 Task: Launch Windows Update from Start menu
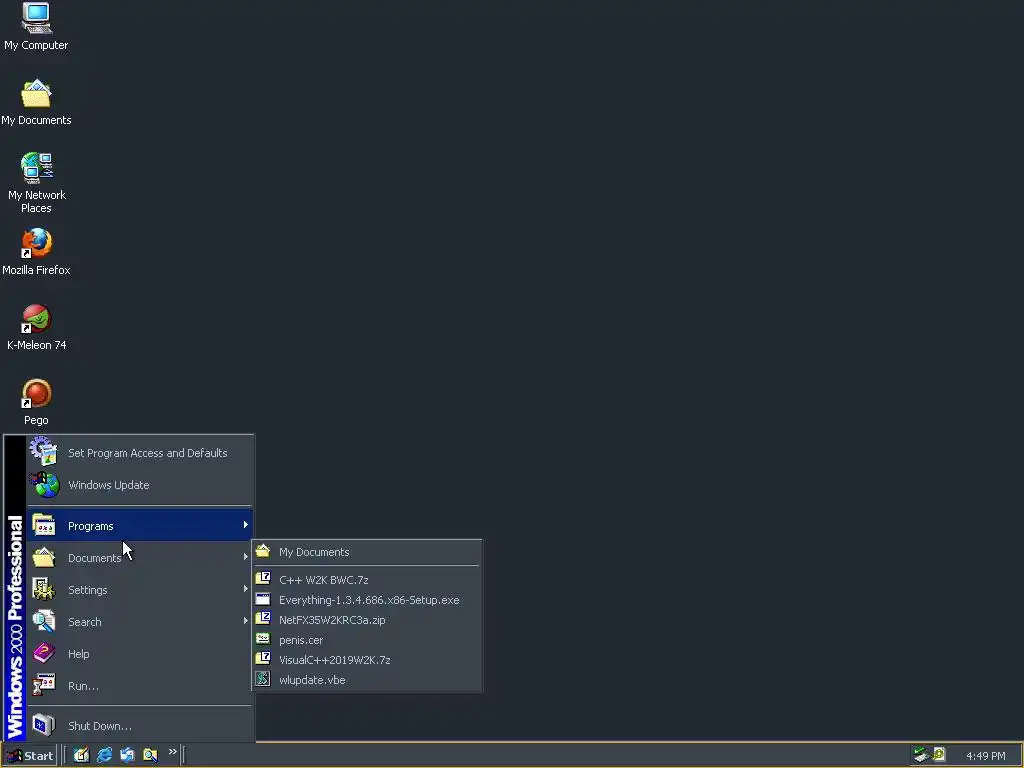[140, 485]
